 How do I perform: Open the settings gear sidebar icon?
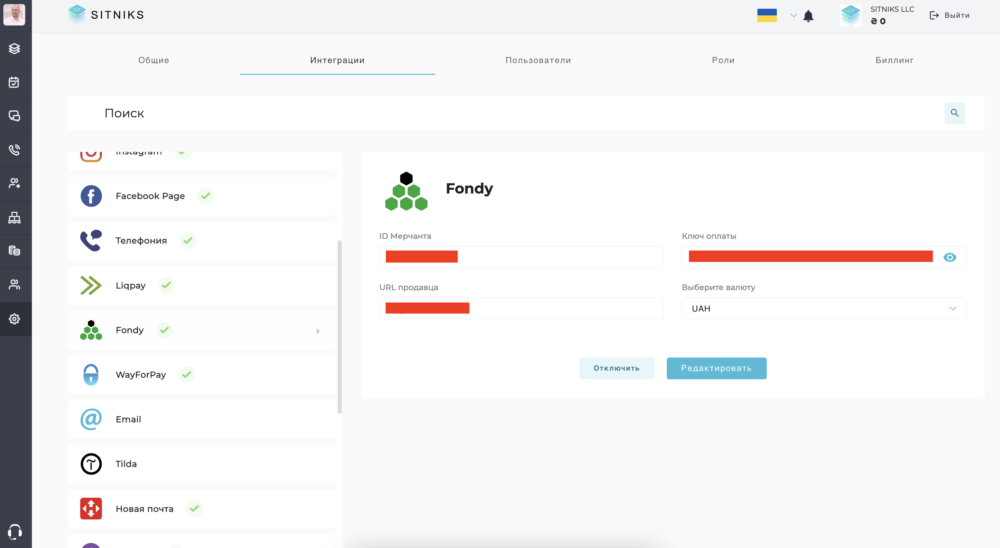click(x=14, y=318)
